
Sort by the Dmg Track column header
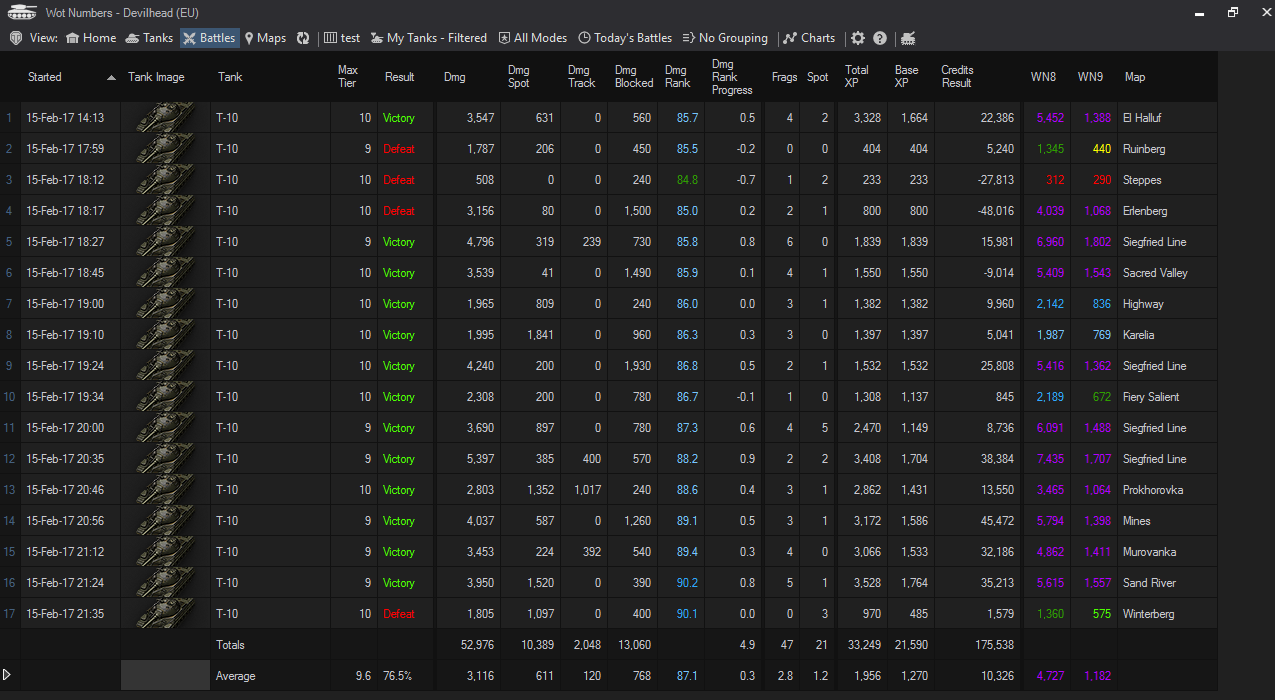[x=584, y=77]
